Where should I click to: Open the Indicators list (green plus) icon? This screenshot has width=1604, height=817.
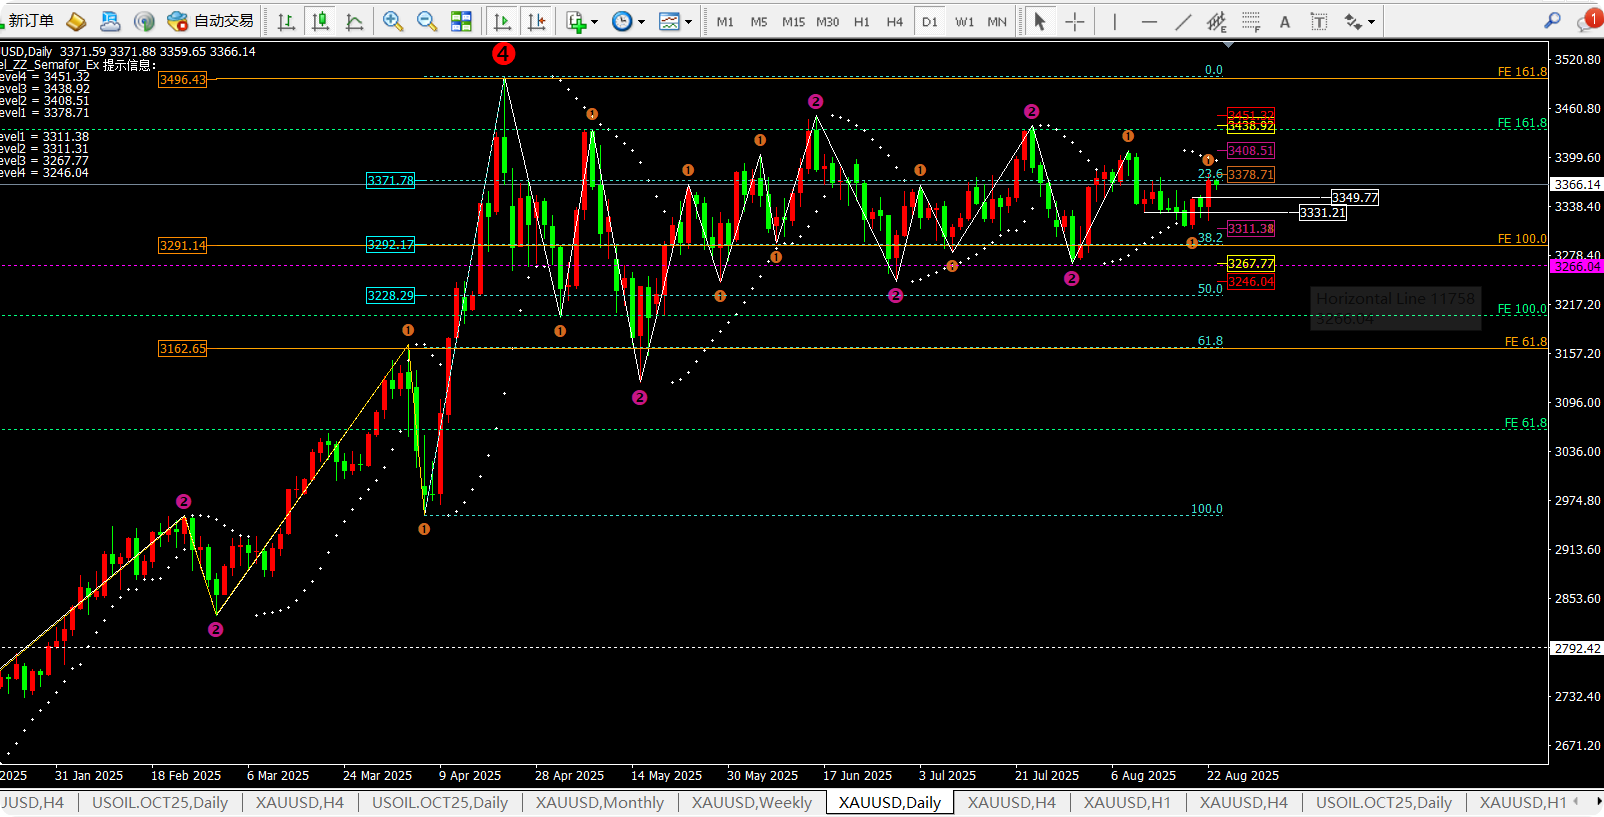(576, 21)
